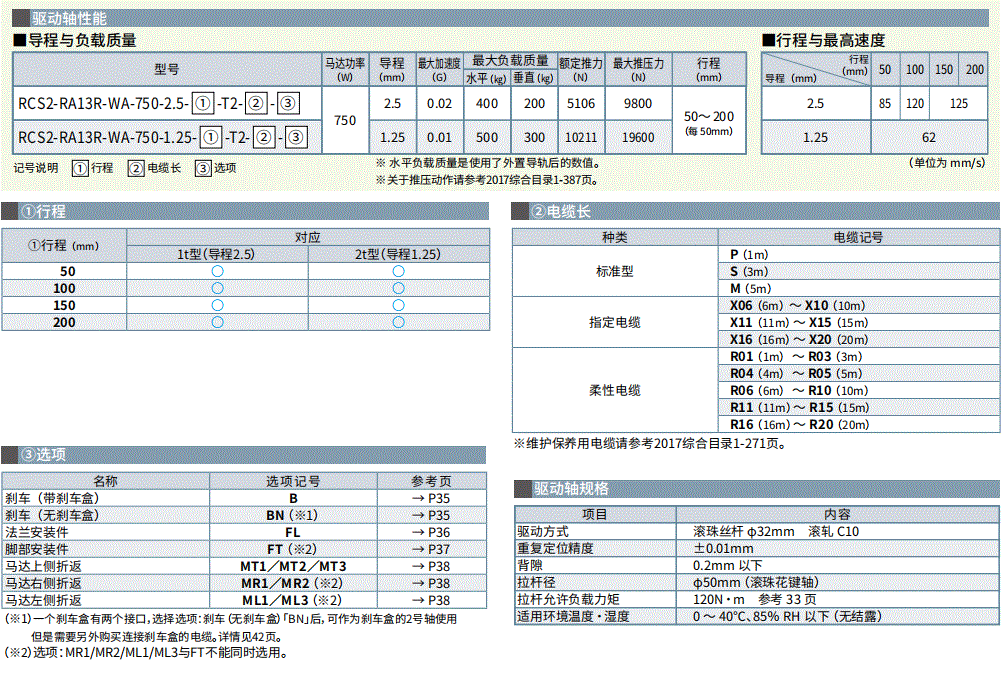Click the speed value 62 for lead 1.25
Image resolution: width=1001 pixels, height=675 pixels.
929,137
